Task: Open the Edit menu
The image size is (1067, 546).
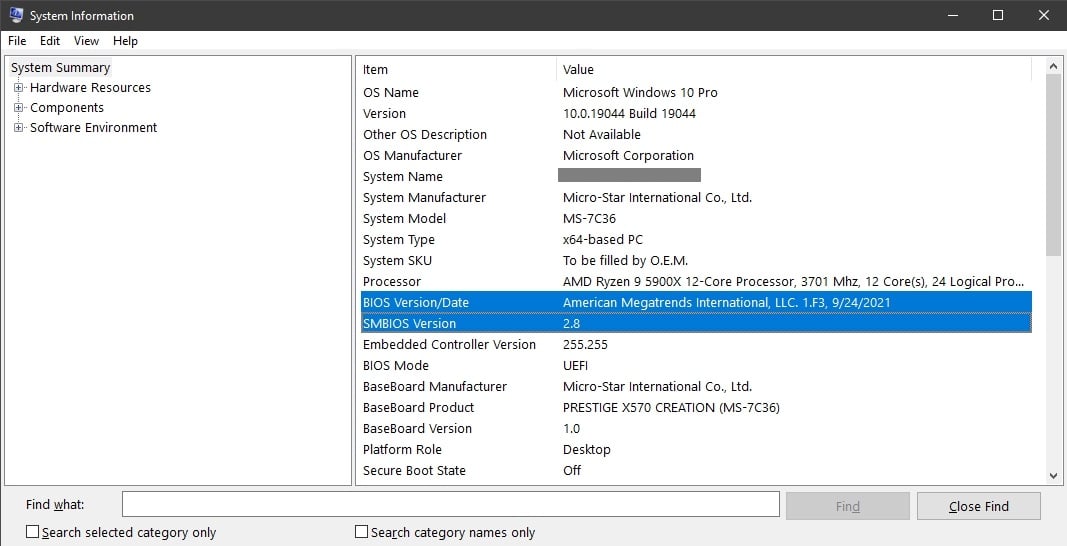Action: coord(50,41)
